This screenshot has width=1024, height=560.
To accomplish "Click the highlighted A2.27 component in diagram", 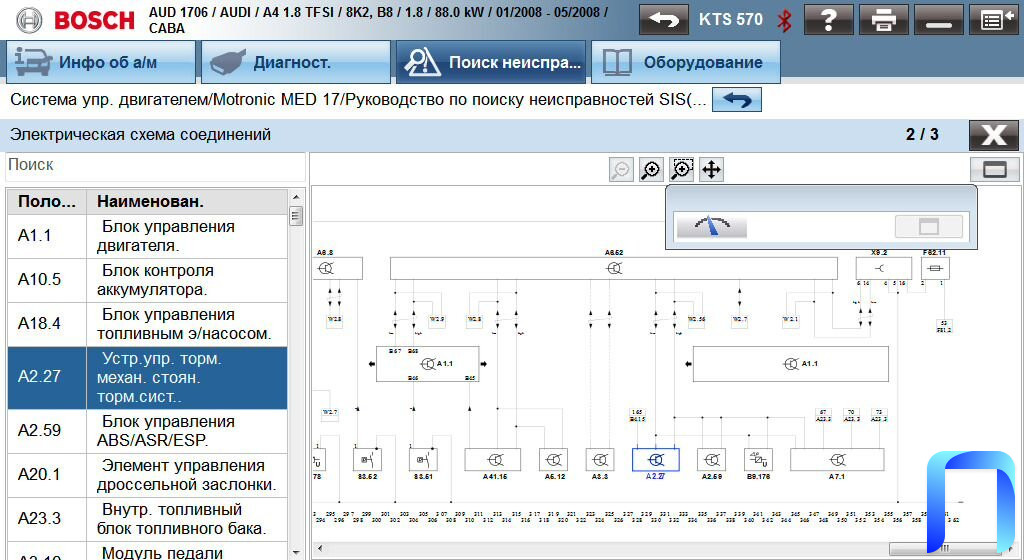I will 656,460.
